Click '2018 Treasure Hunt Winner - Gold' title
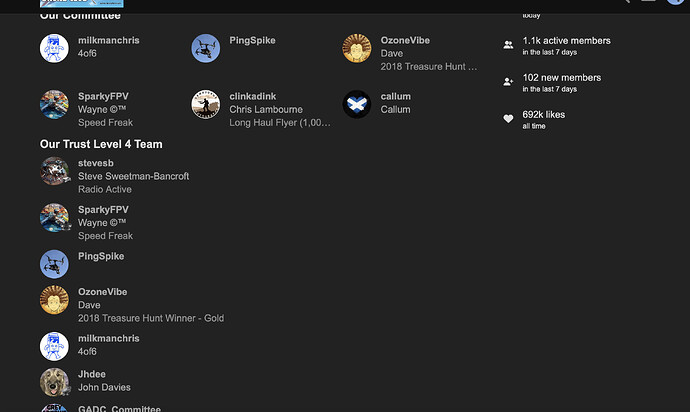The width and height of the screenshot is (690, 412). tap(151, 318)
